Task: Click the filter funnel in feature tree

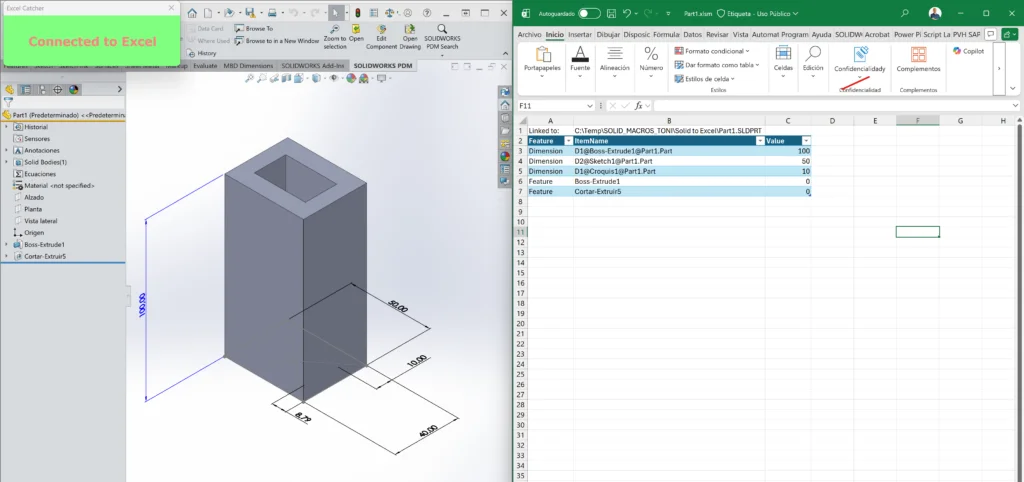Action: coord(8,102)
